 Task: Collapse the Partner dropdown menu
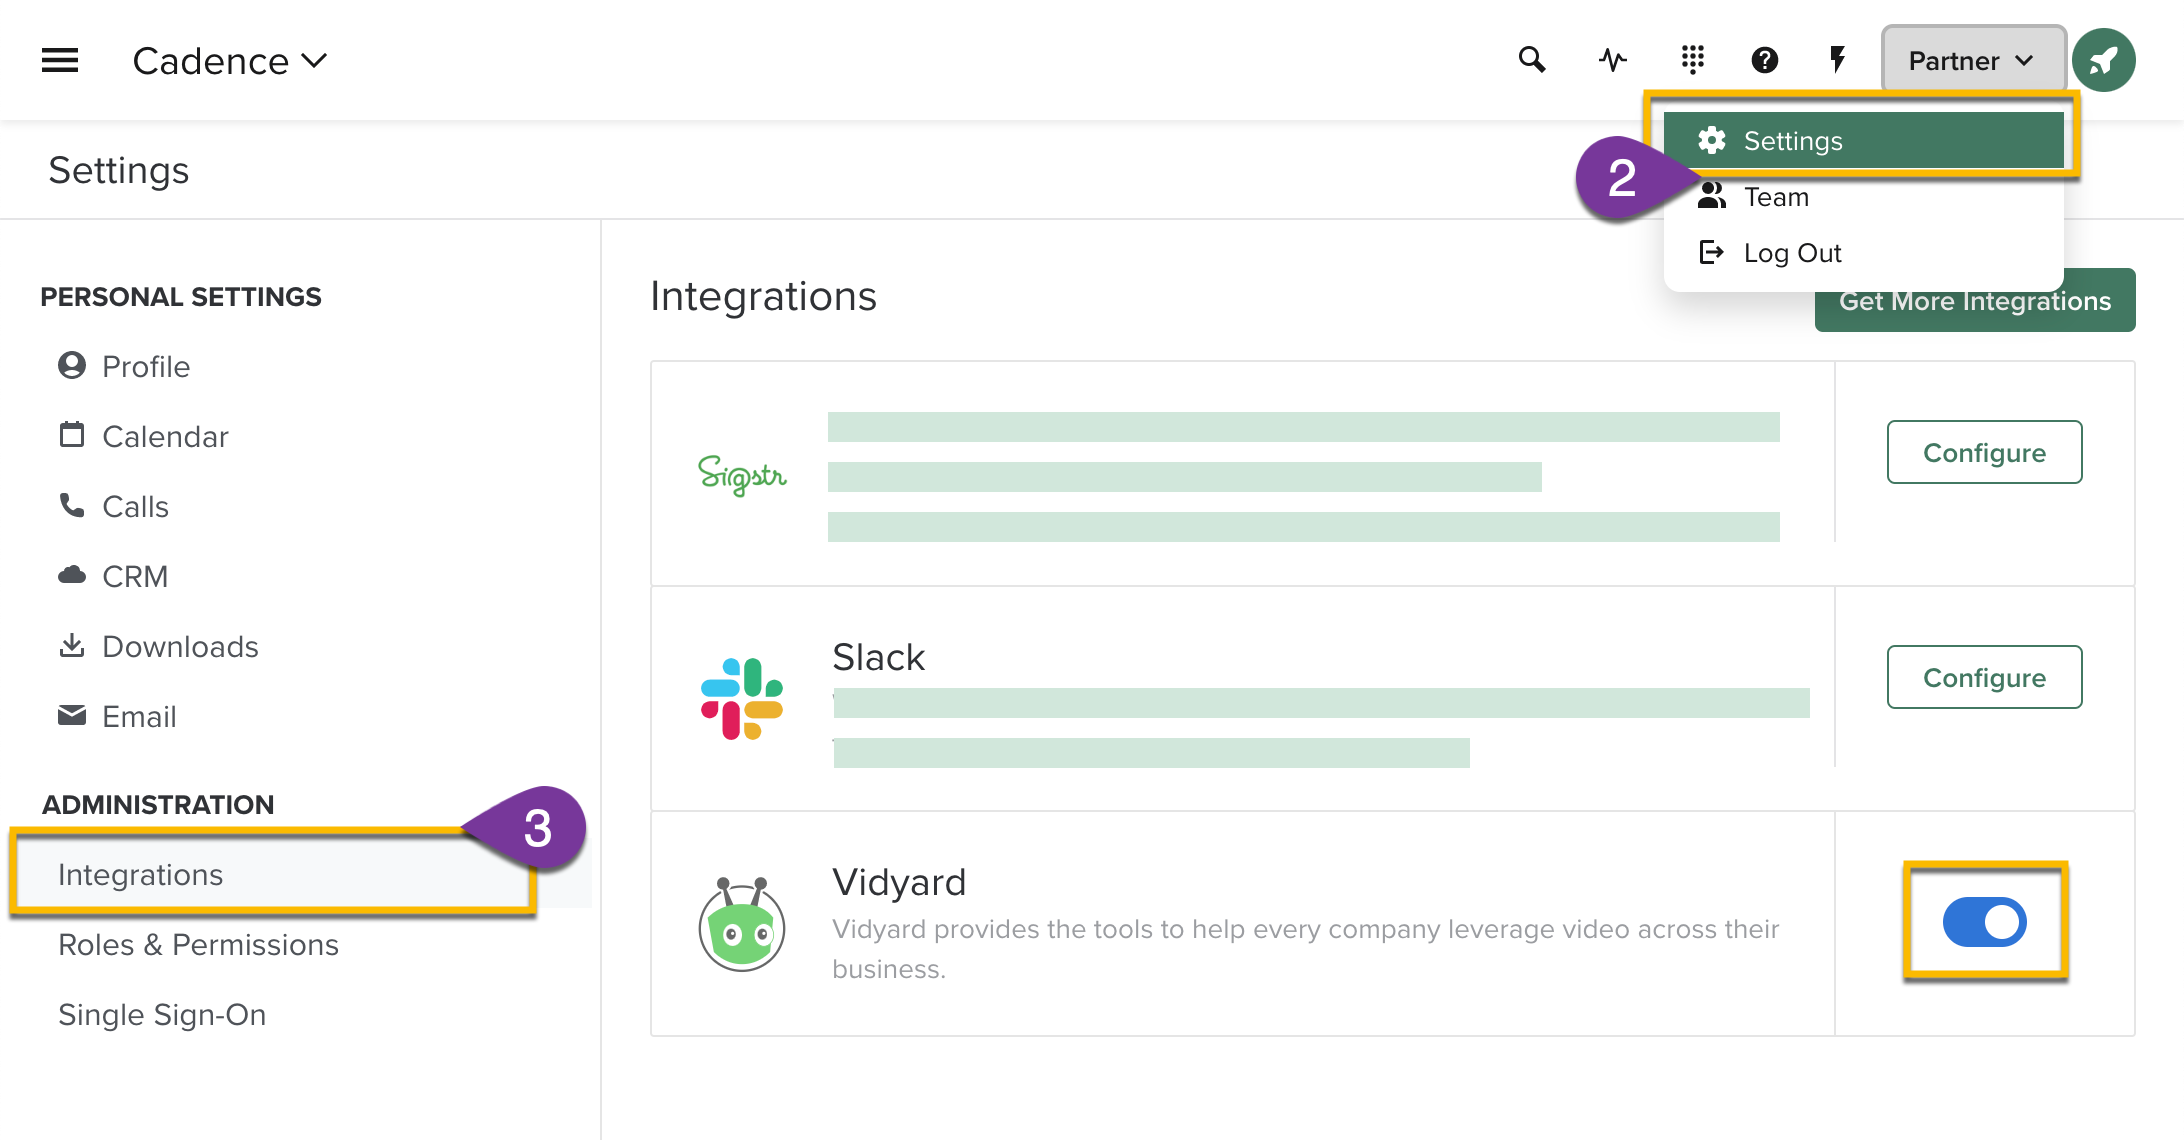(1973, 61)
